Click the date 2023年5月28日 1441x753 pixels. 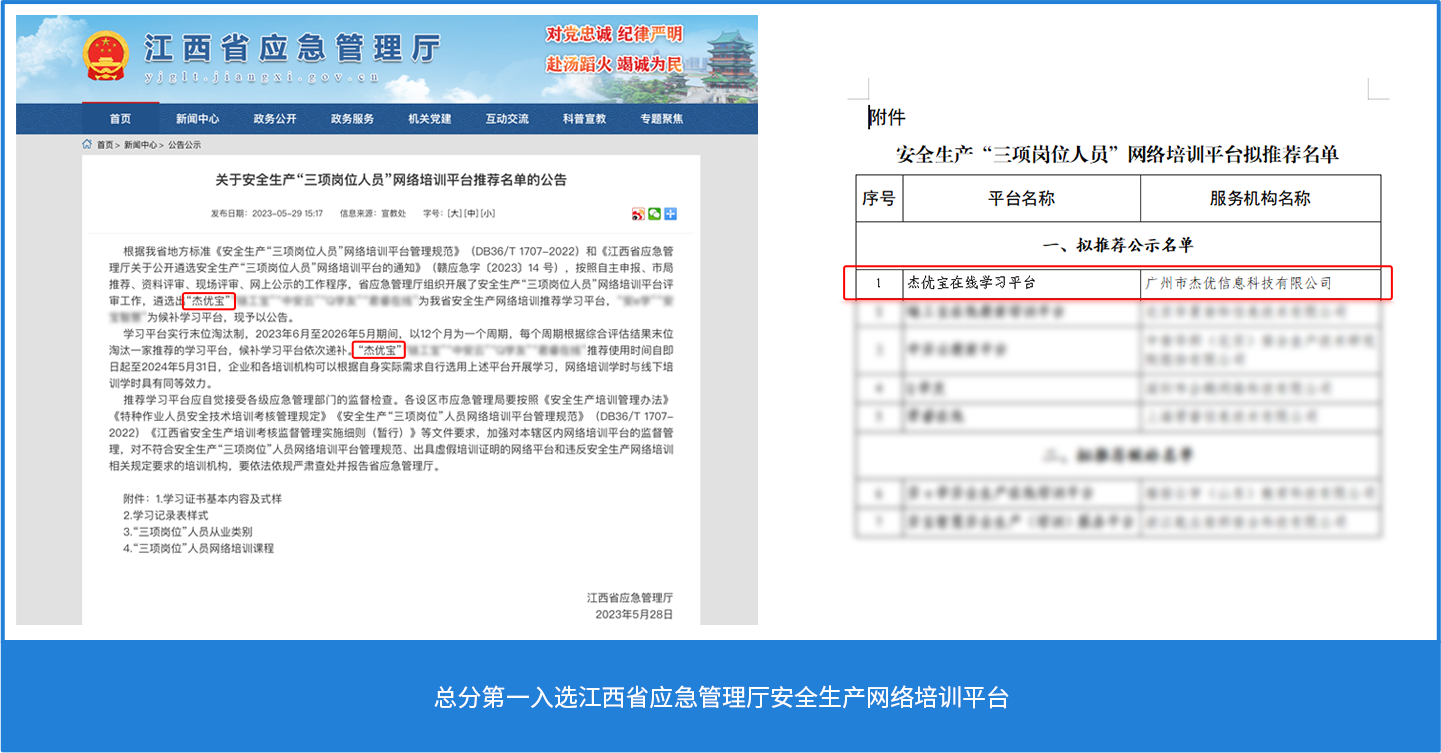click(634, 614)
